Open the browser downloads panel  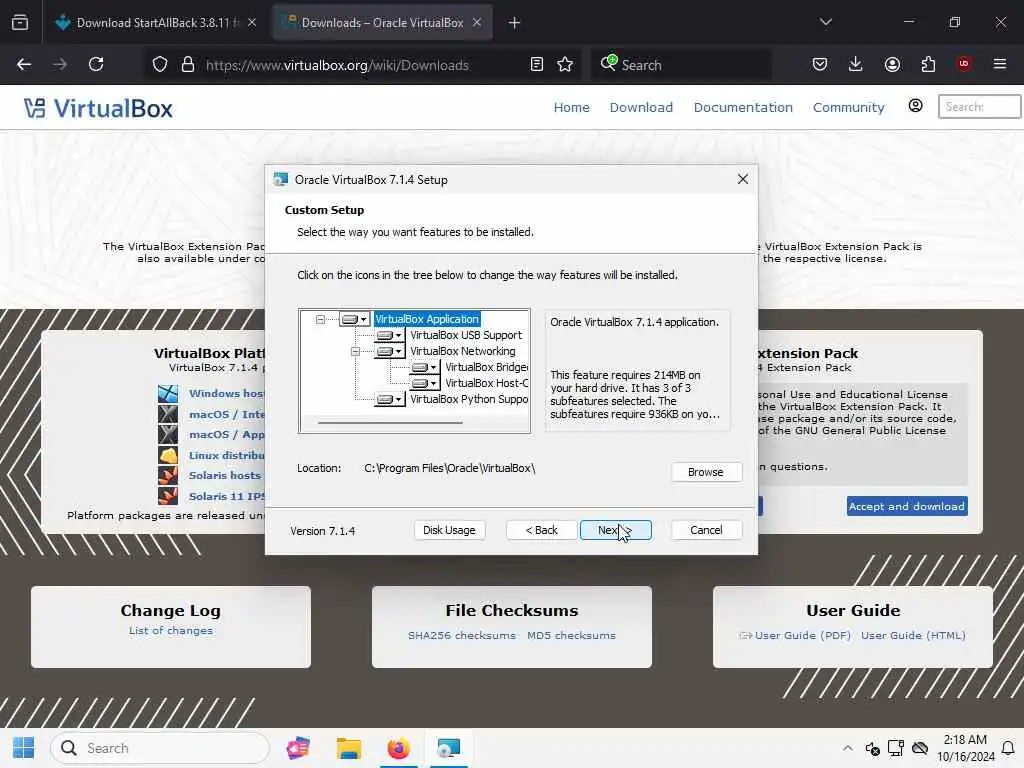click(856, 64)
